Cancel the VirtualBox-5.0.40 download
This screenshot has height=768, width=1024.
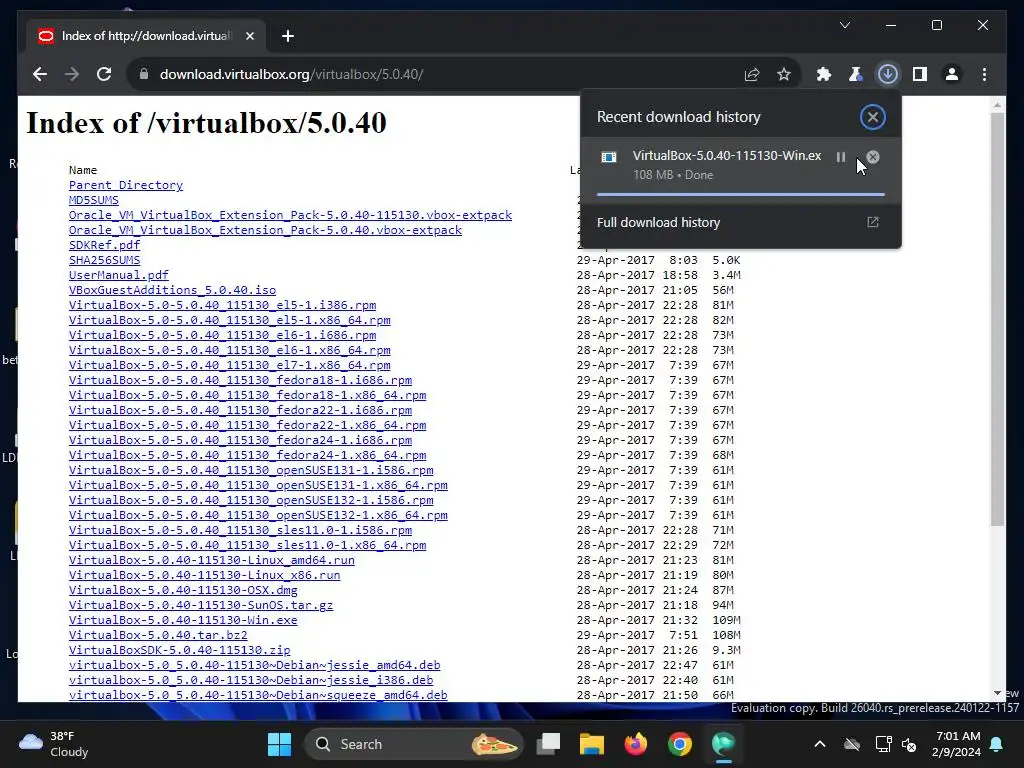pos(872,157)
